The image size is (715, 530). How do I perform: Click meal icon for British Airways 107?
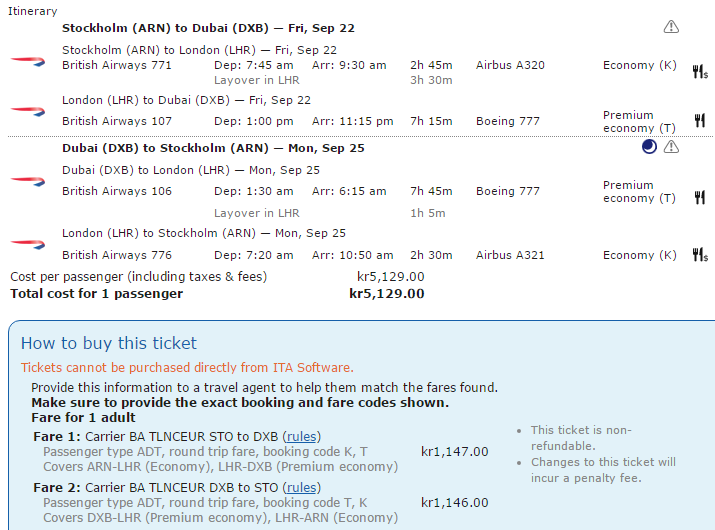[x=700, y=121]
